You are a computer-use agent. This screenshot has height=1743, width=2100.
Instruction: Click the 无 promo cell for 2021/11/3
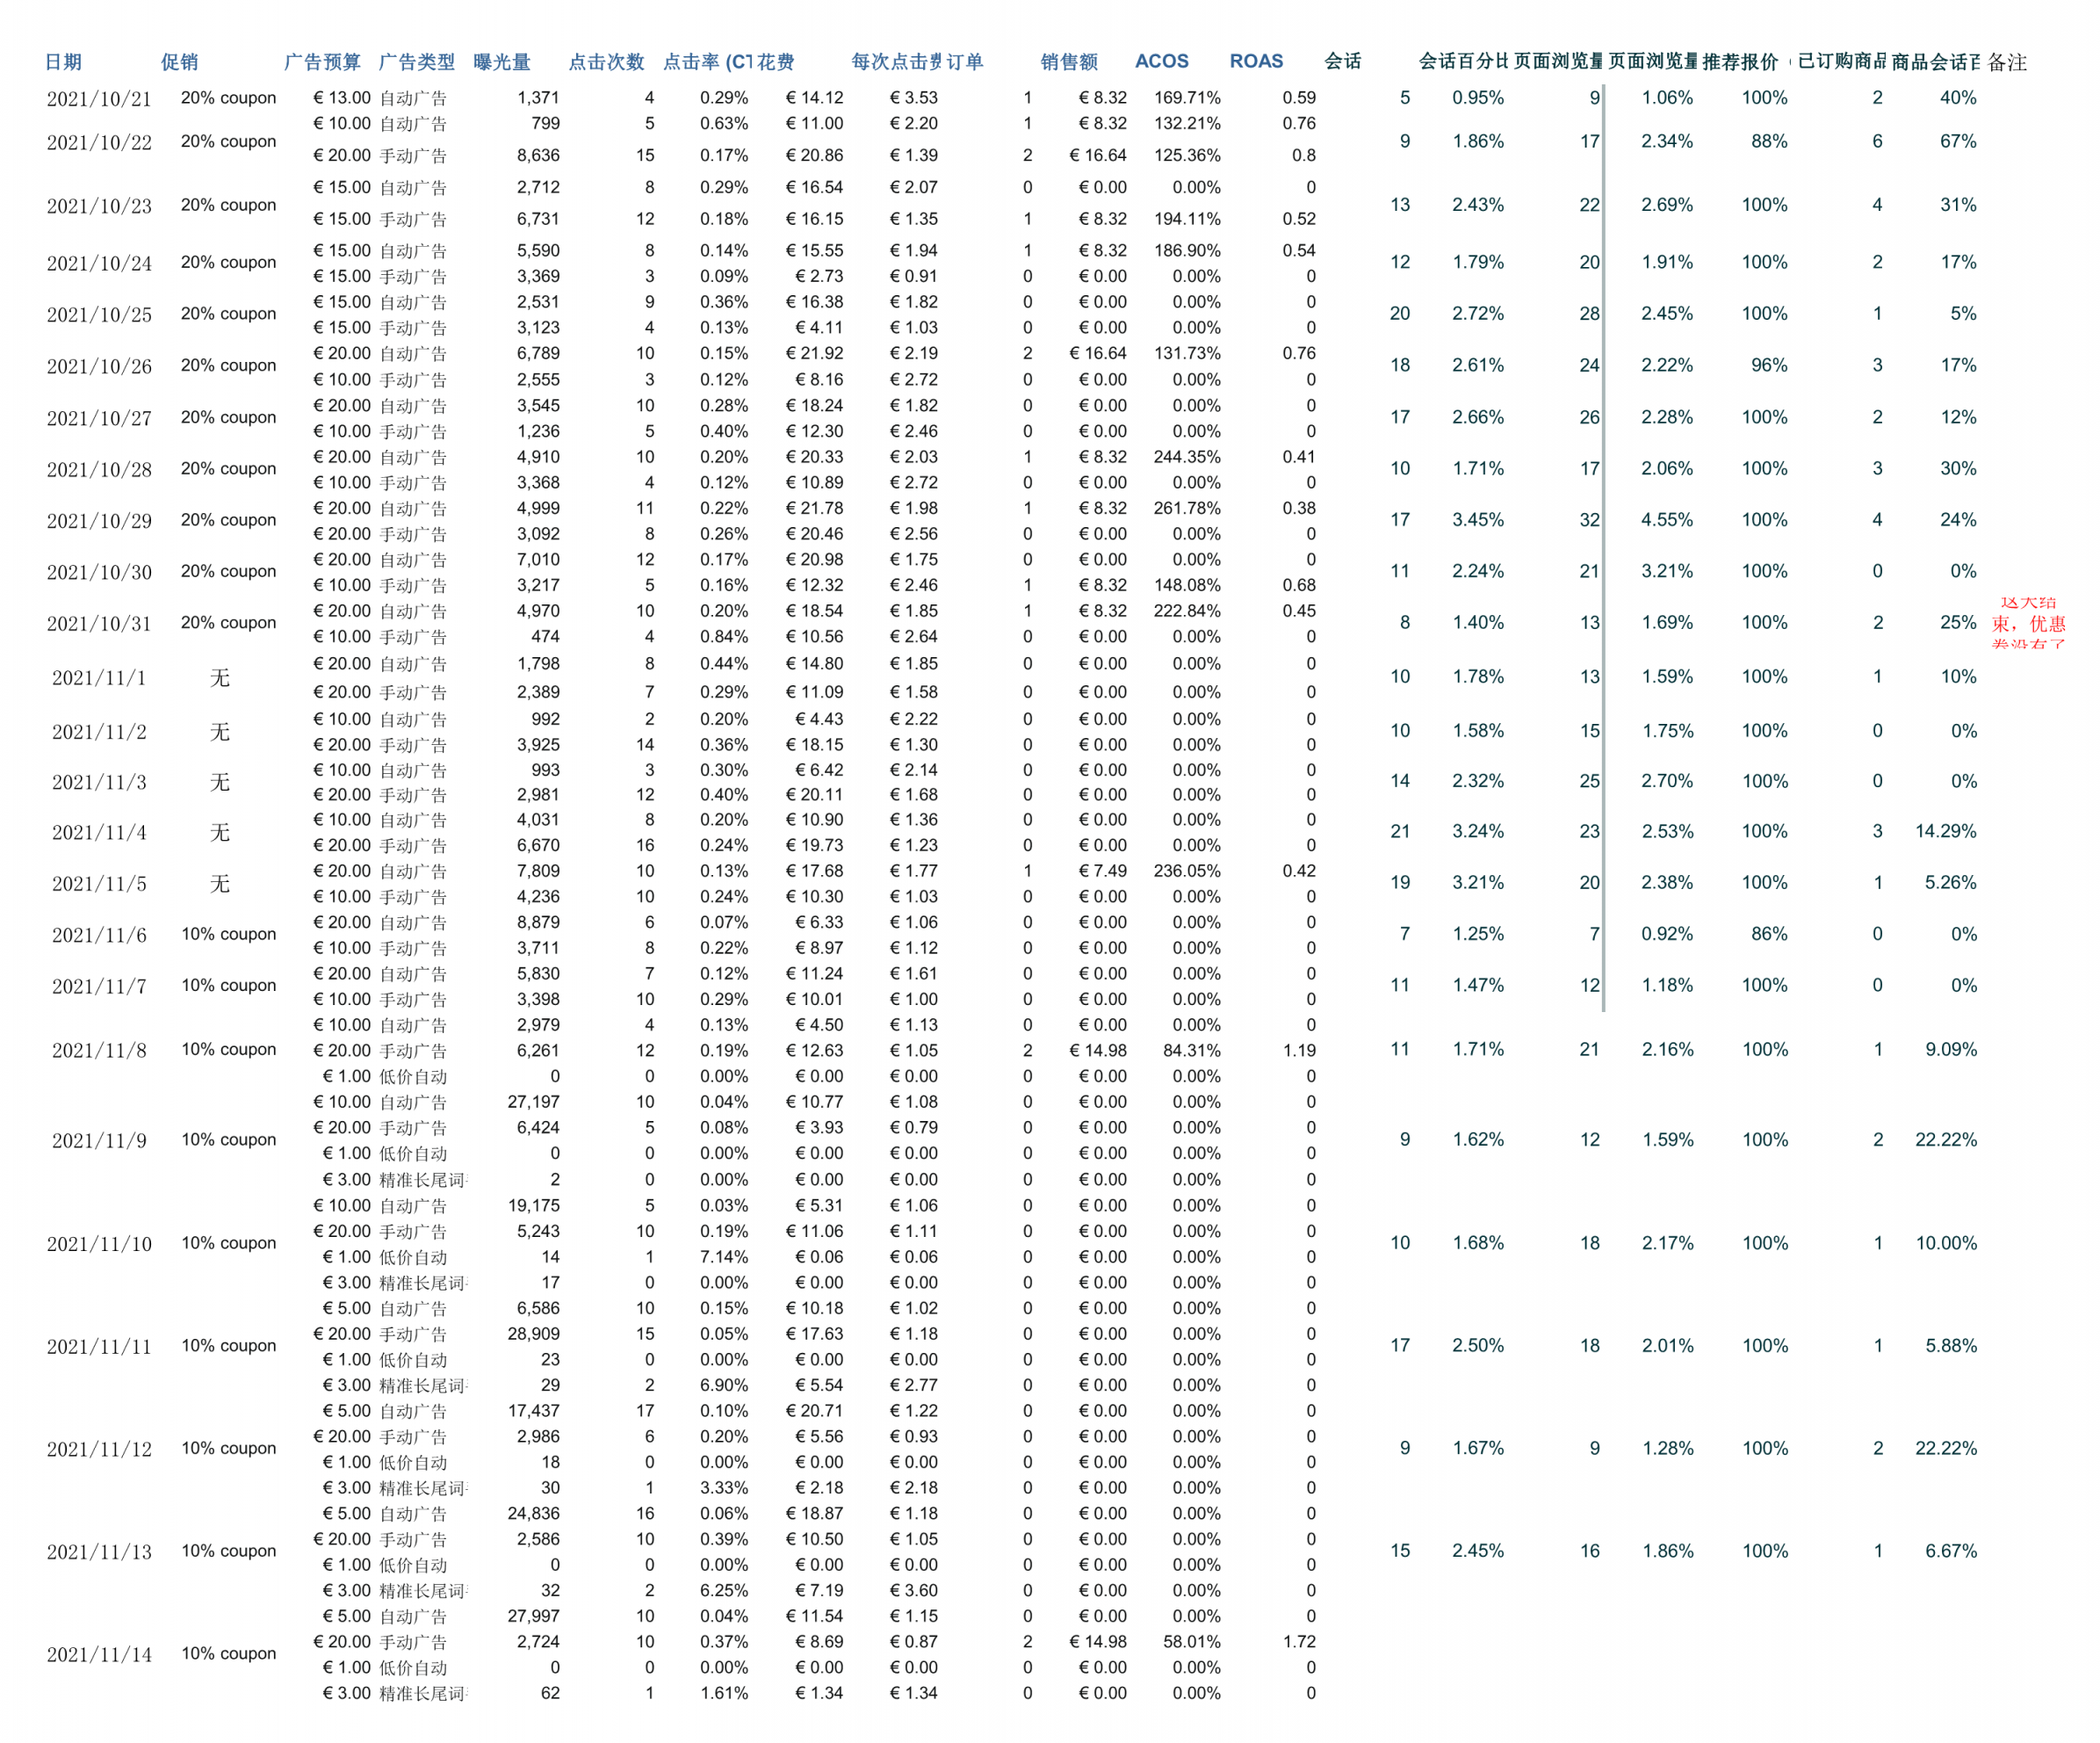pyautogui.click(x=220, y=782)
